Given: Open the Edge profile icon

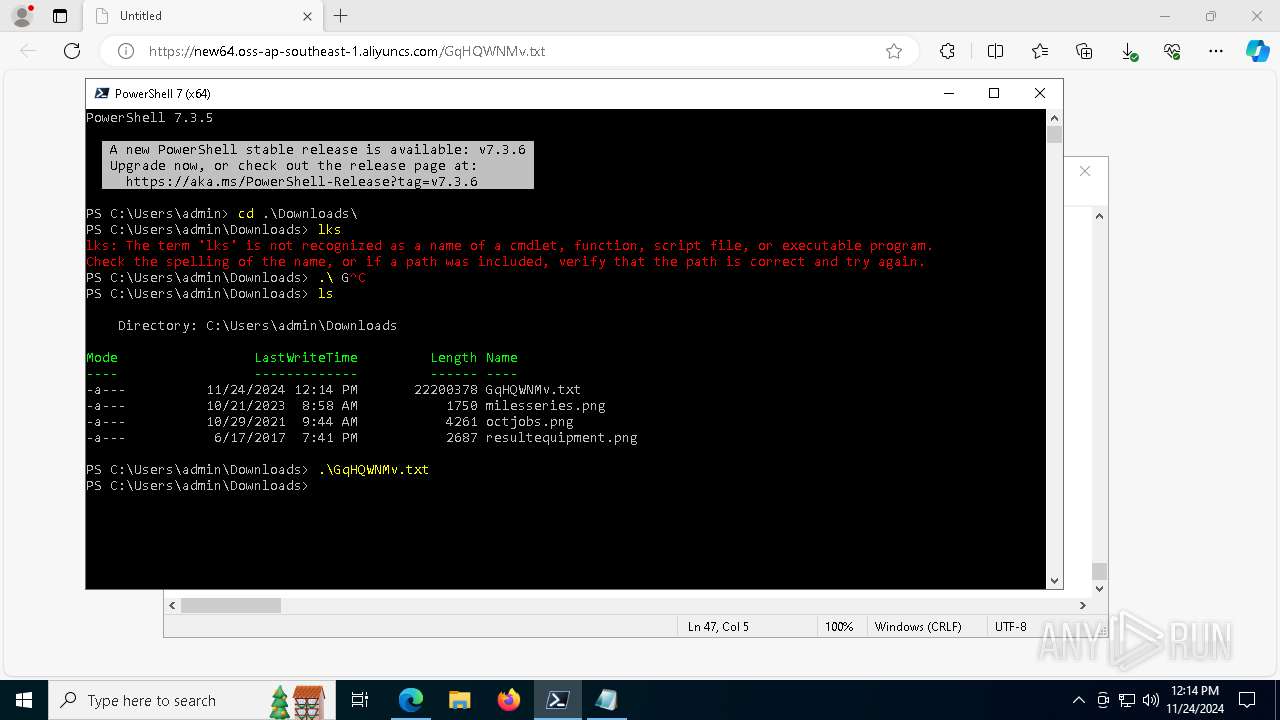Looking at the screenshot, I should (x=22, y=16).
